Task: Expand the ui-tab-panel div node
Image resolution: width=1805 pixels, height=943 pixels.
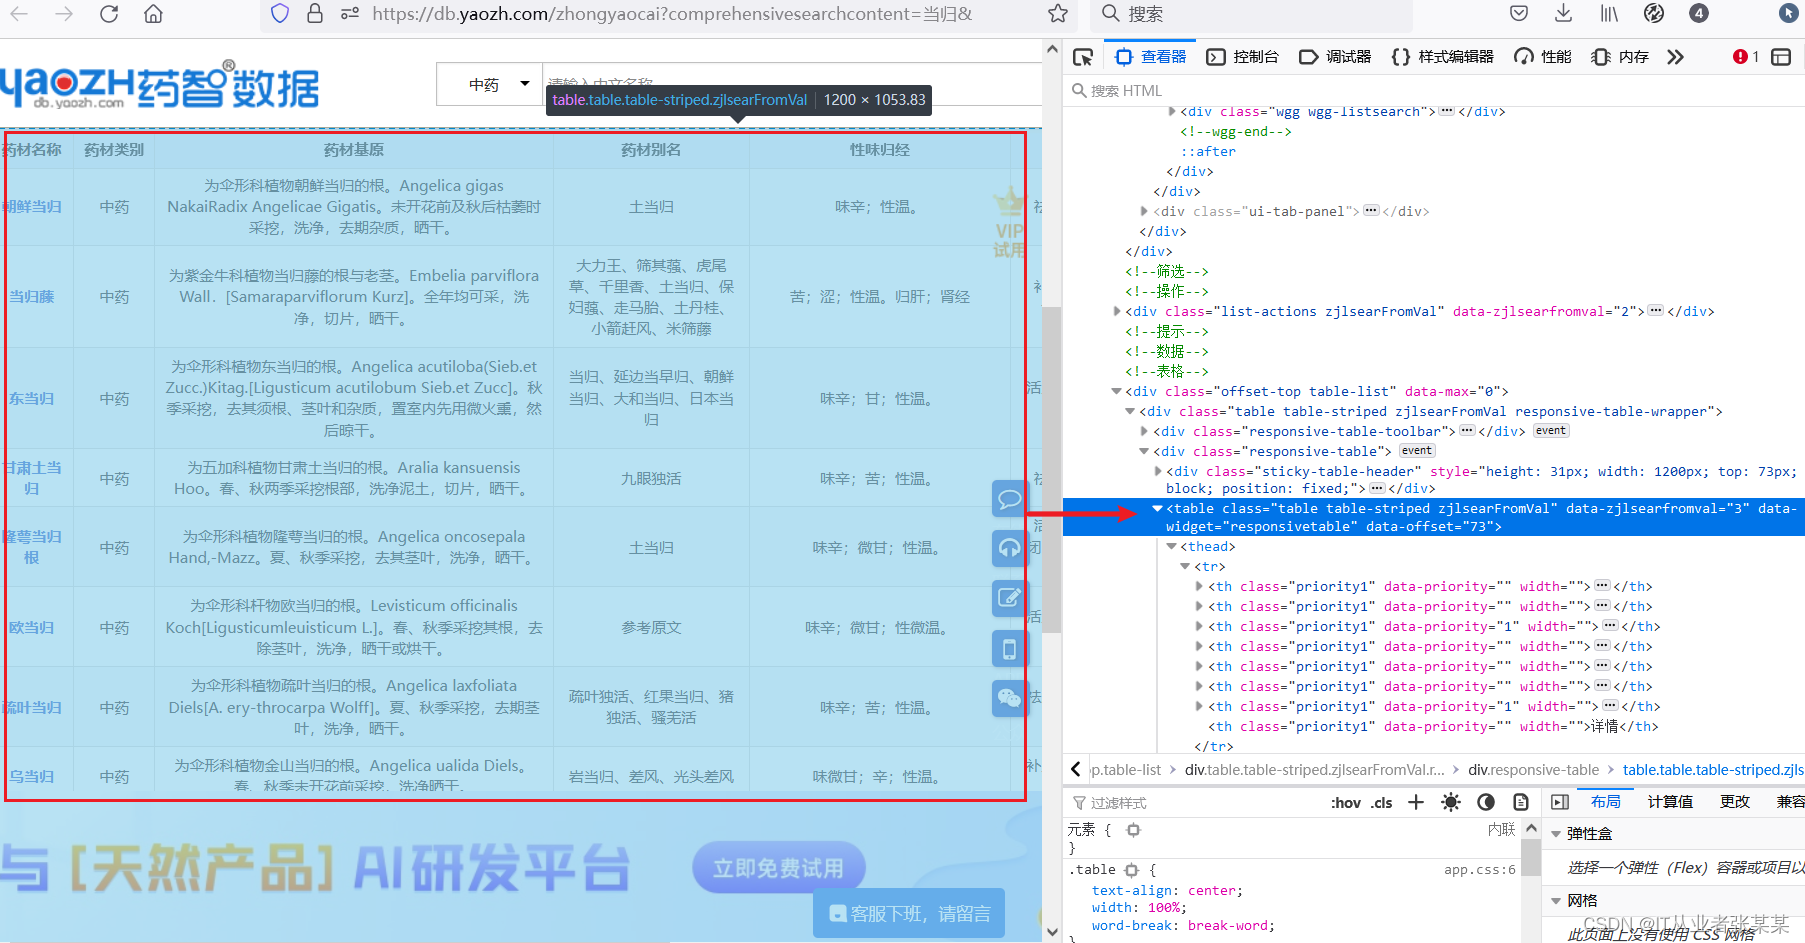Action: coord(1144,211)
